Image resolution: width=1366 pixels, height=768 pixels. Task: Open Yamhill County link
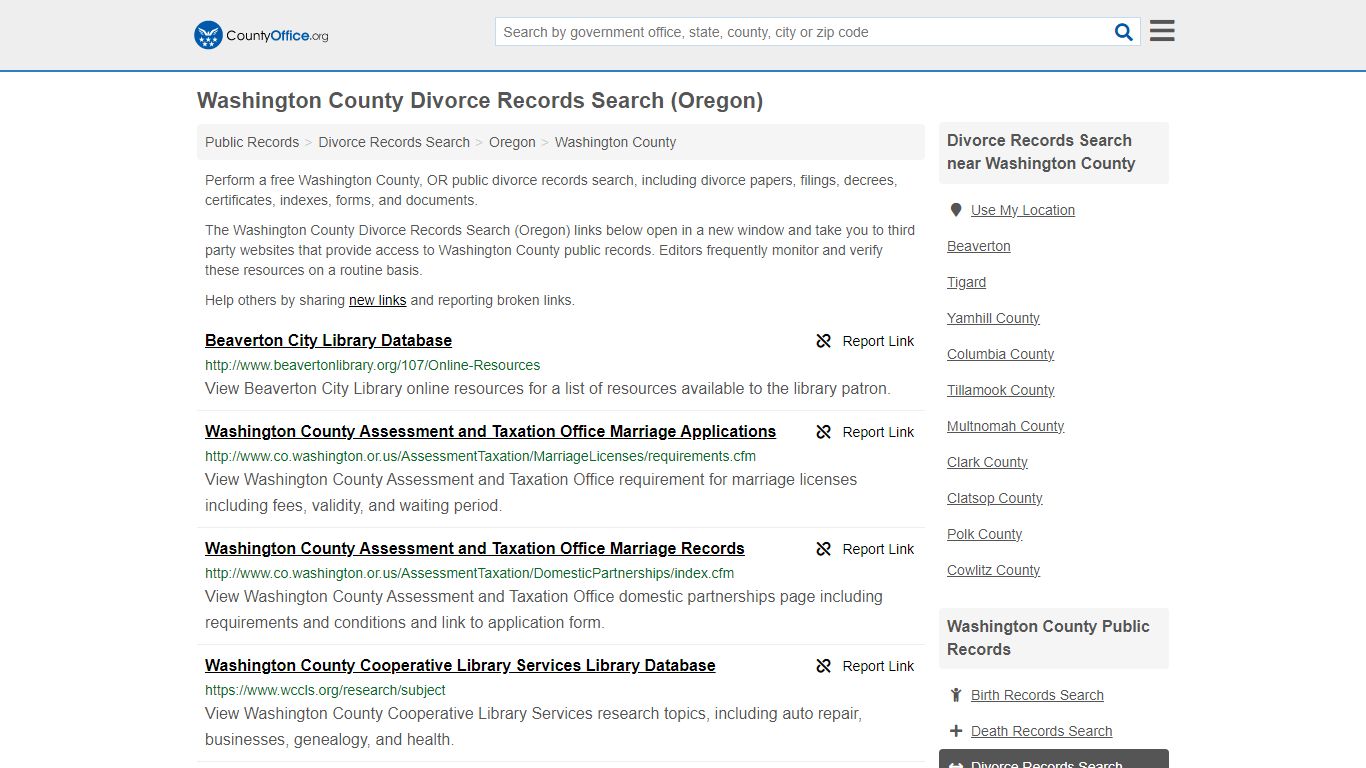(993, 318)
